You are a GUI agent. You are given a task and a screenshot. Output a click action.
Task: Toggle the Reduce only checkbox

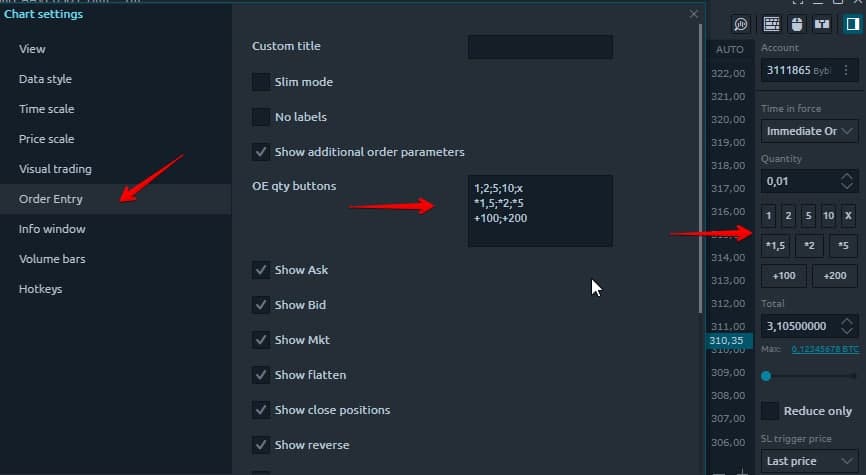(769, 411)
